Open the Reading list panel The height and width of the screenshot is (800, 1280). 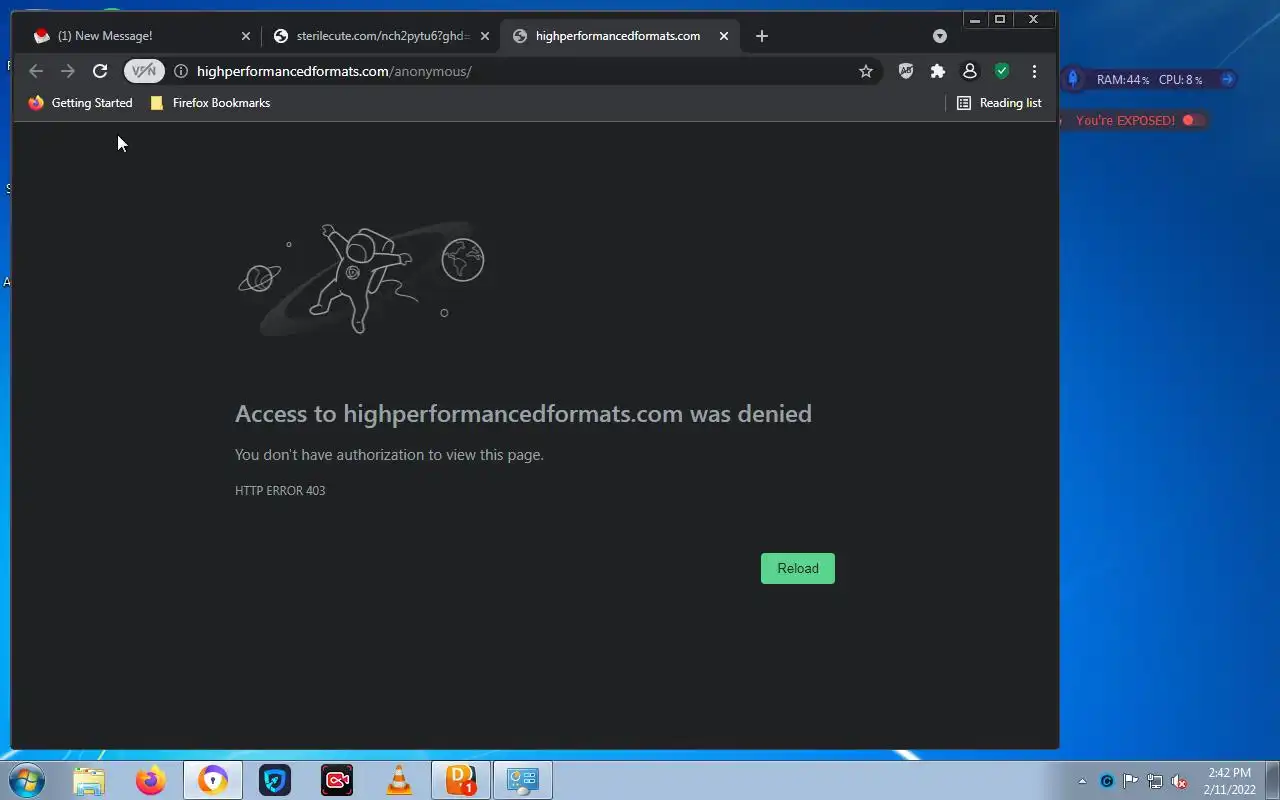[999, 103]
